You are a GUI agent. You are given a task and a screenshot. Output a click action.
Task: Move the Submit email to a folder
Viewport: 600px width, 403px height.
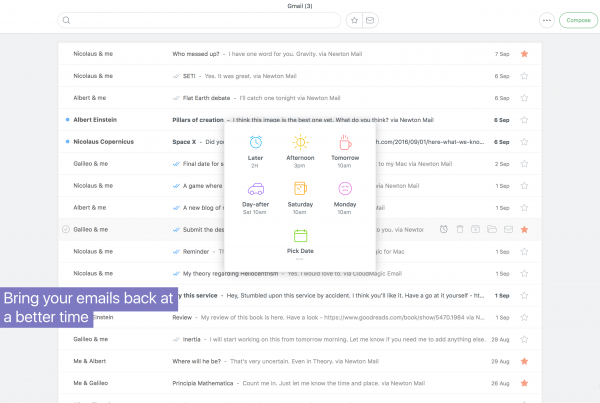pyautogui.click(x=492, y=229)
